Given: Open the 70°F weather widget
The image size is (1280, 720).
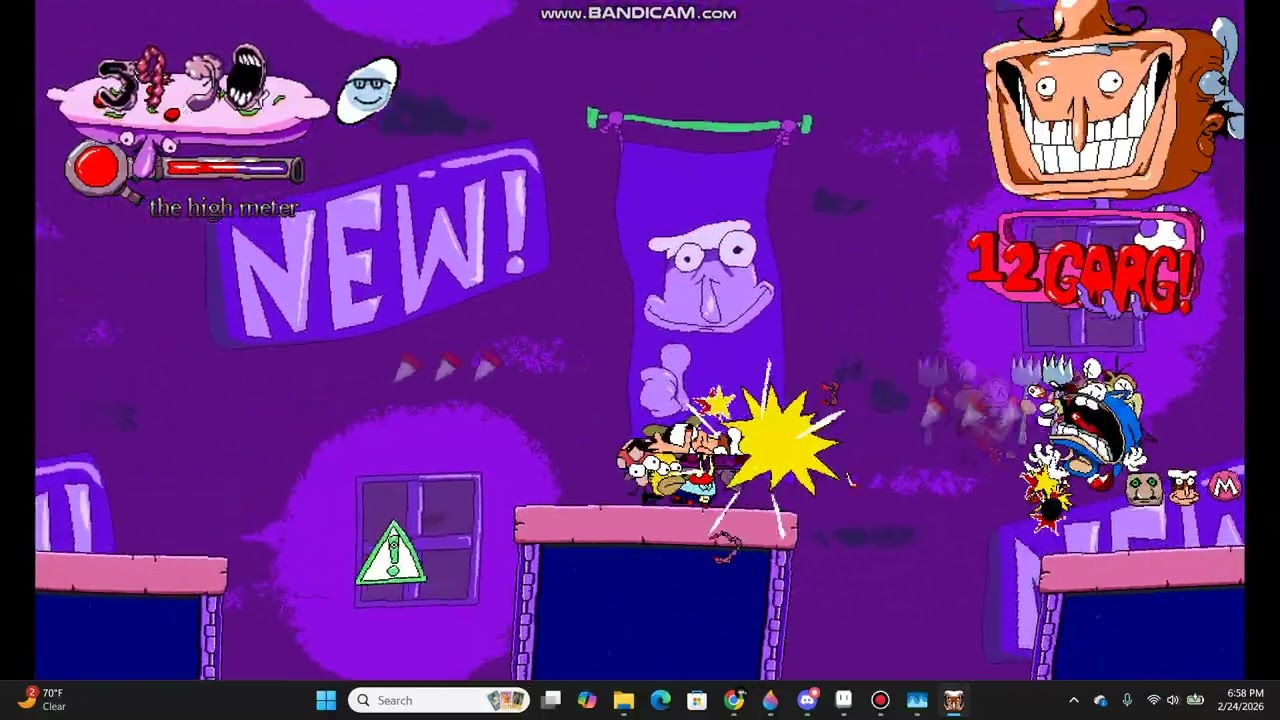Looking at the screenshot, I should point(42,700).
